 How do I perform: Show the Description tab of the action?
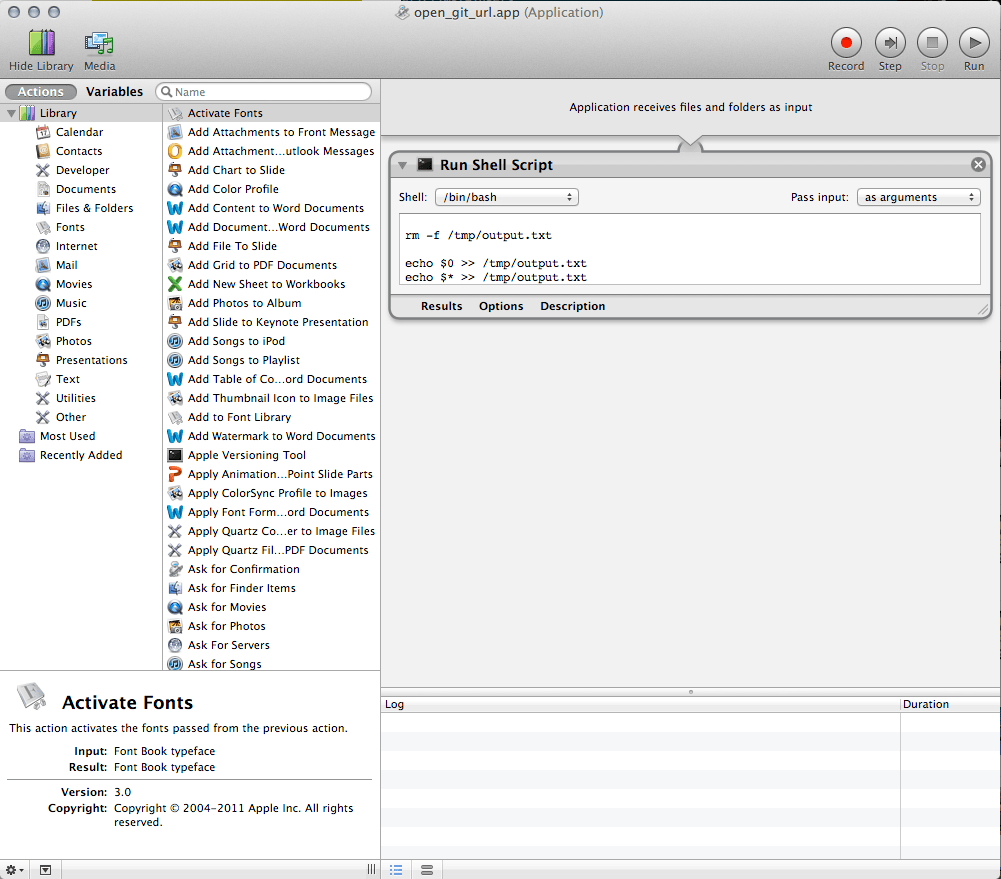click(573, 306)
